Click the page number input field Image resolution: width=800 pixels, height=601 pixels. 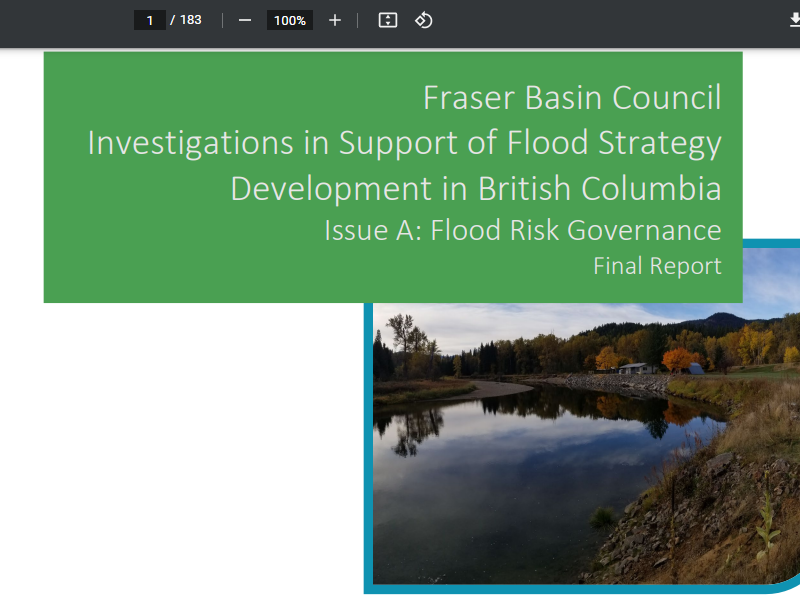[149, 20]
